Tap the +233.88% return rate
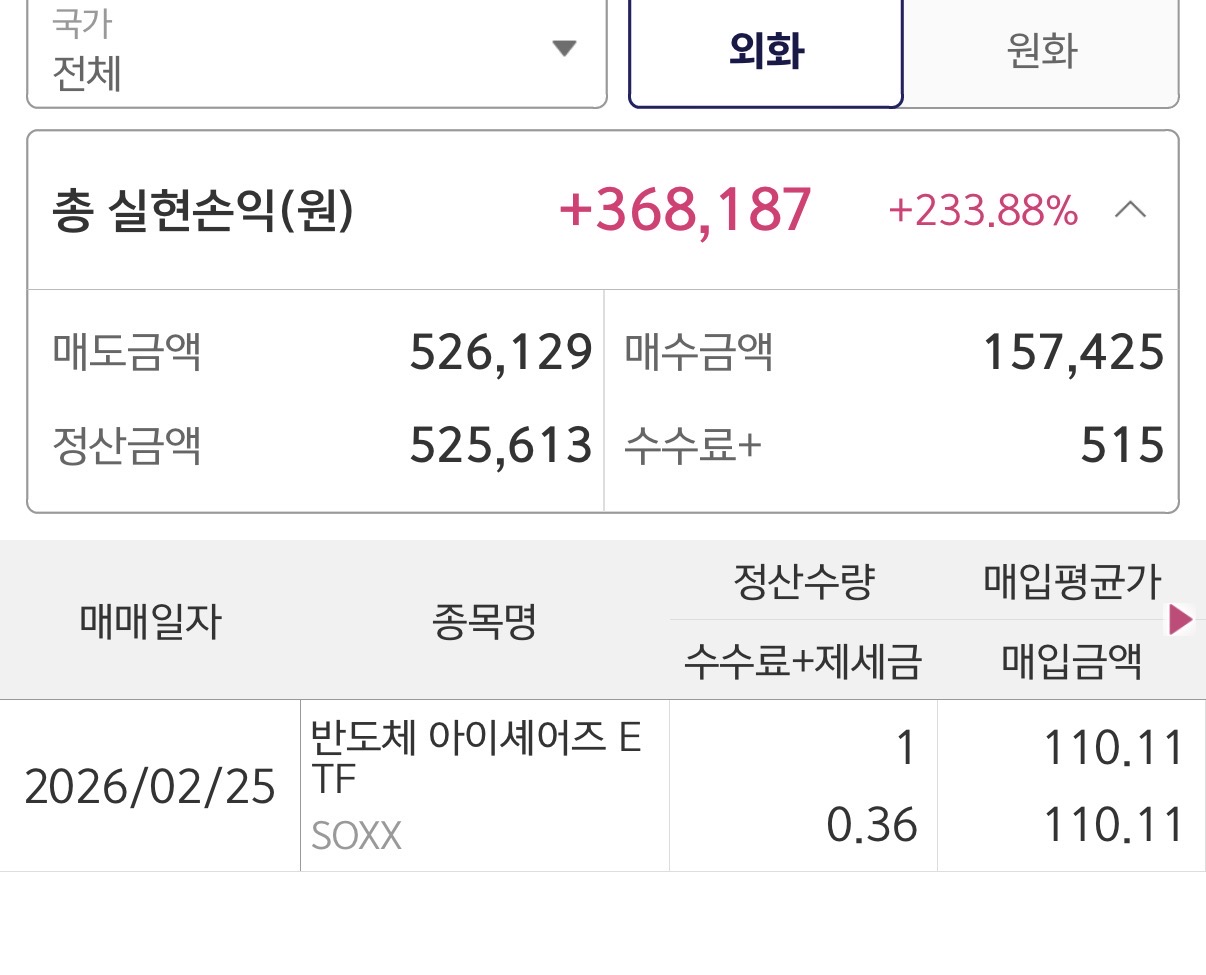 pyautogui.click(x=982, y=211)
